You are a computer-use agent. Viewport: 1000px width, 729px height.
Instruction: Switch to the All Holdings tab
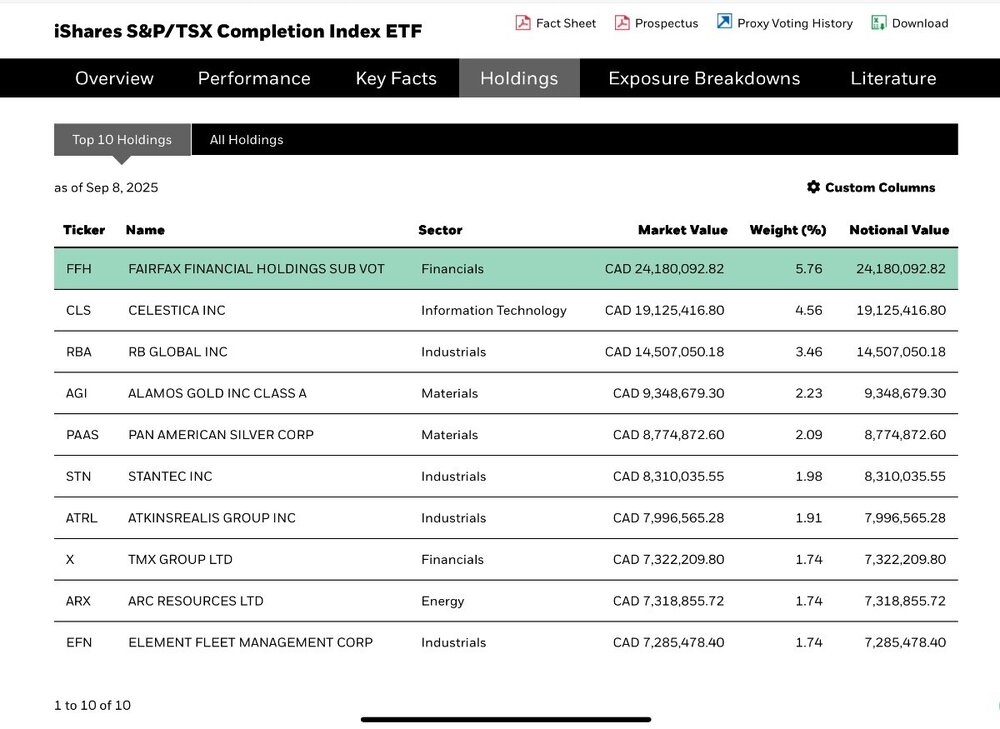tap(246, 140)
